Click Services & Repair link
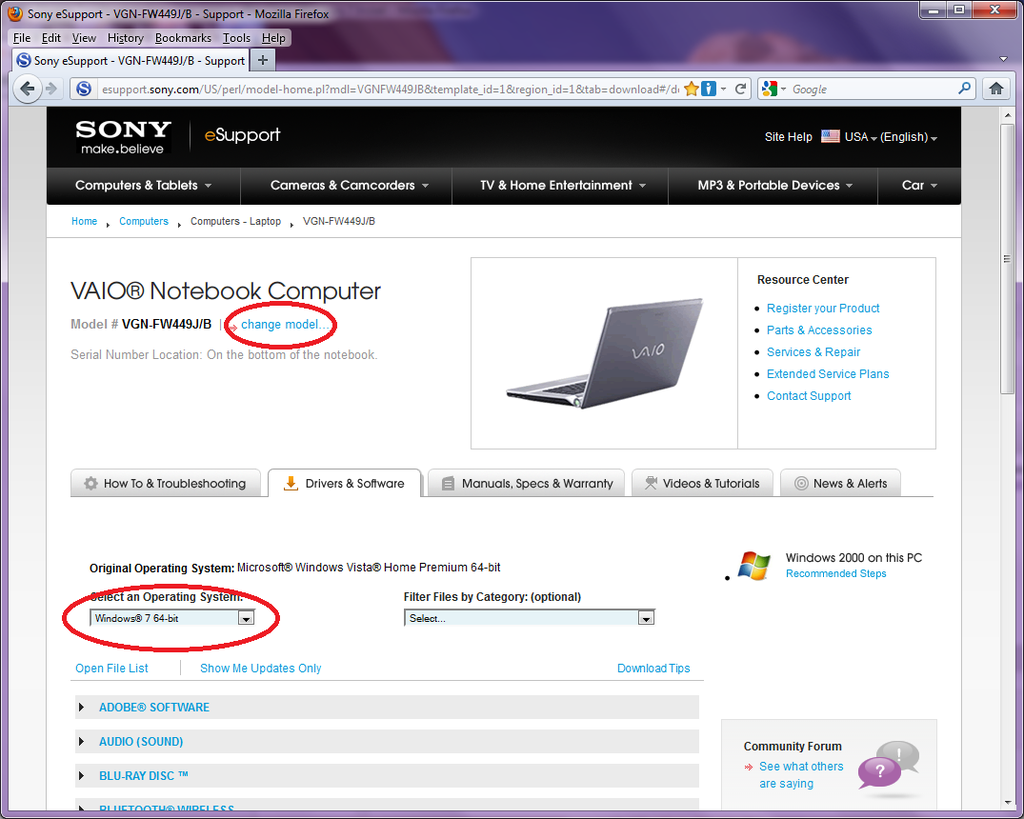Viewport: 1024px width, 819px height. [x=813, y=352]
